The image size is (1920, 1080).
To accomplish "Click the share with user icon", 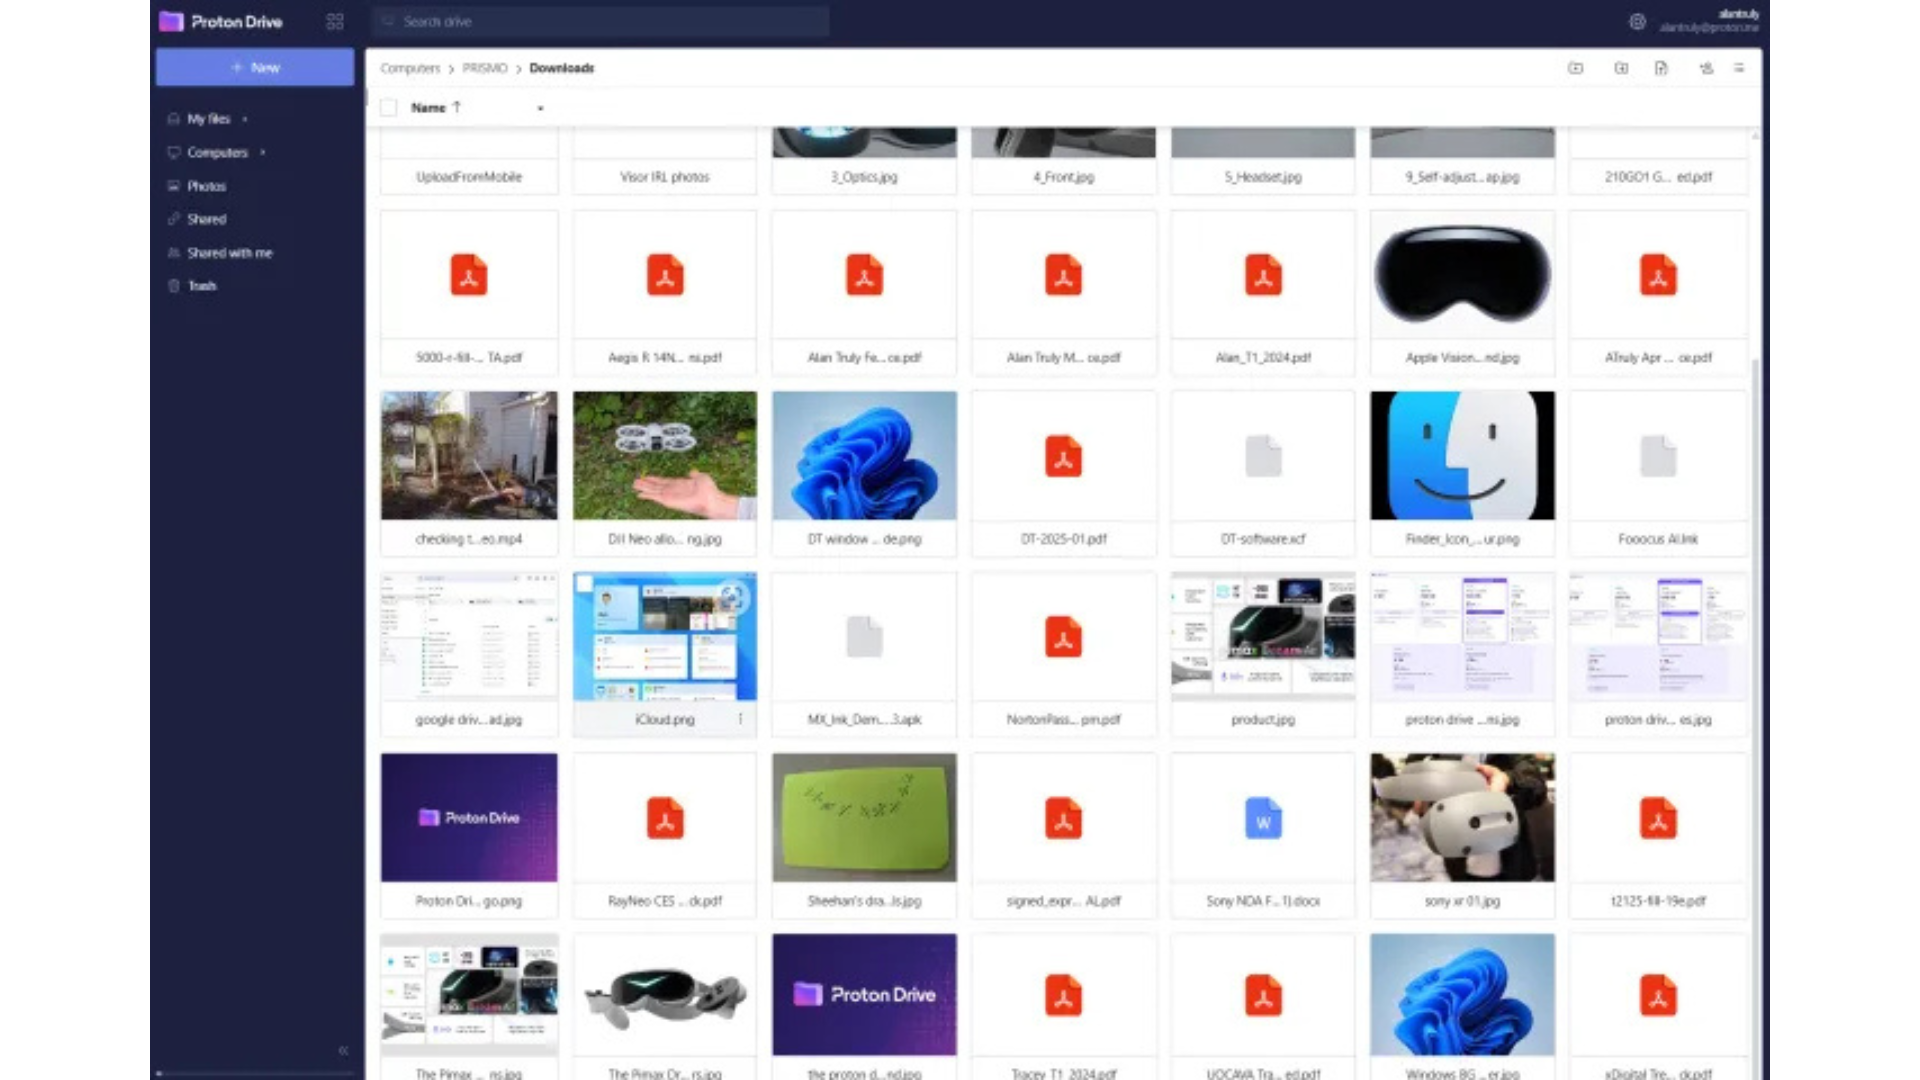I will 1706,68.
